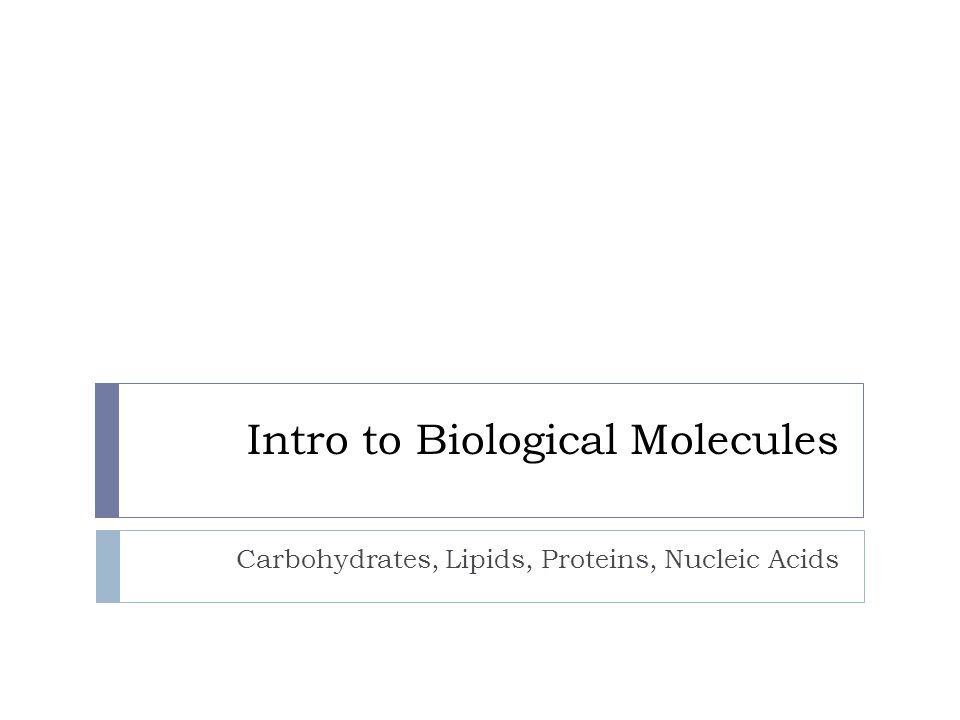Click the word "Biological" in the title
960x720 pixels.
[x=516, y=441]
